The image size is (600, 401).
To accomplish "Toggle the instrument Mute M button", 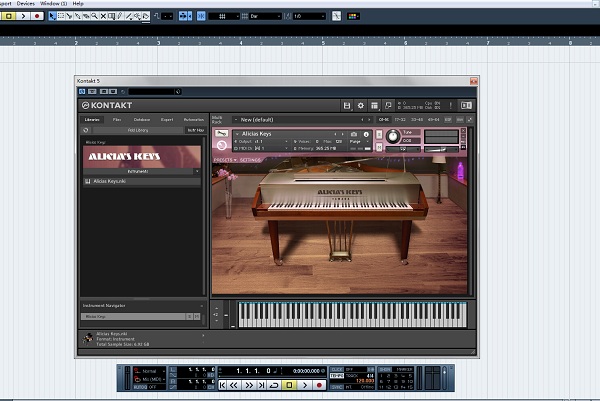I will coord(379,147).
